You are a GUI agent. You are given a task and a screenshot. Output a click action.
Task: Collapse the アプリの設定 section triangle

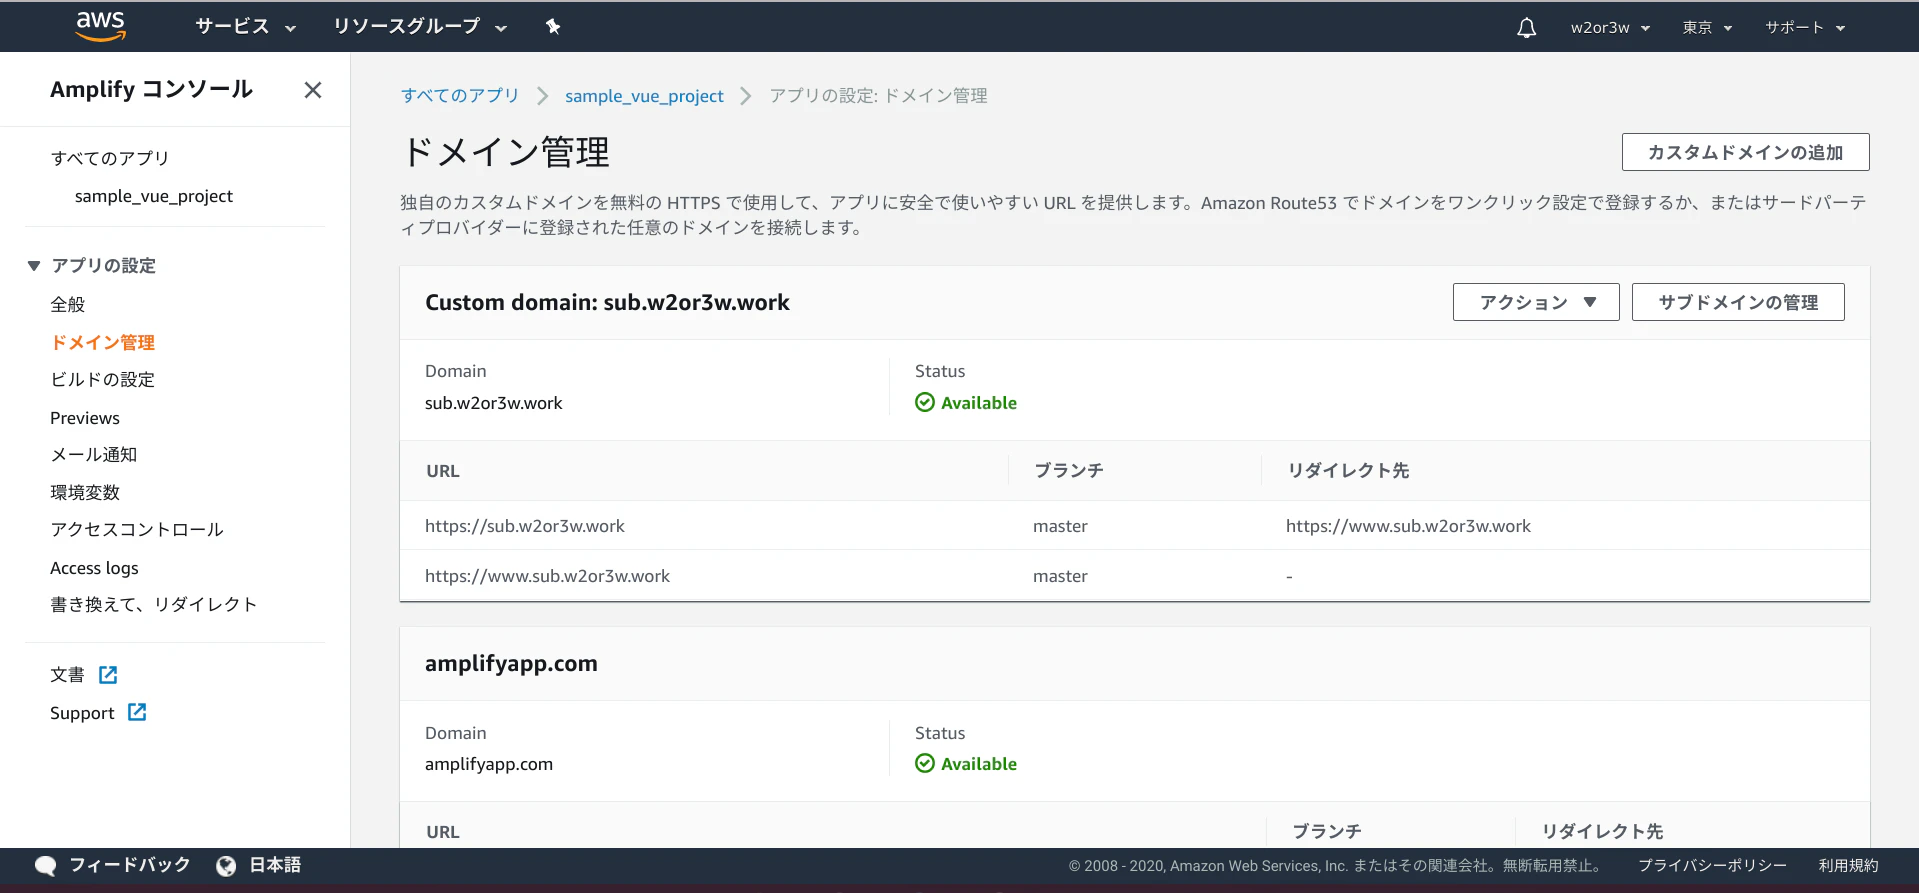(x=34, y=266)
